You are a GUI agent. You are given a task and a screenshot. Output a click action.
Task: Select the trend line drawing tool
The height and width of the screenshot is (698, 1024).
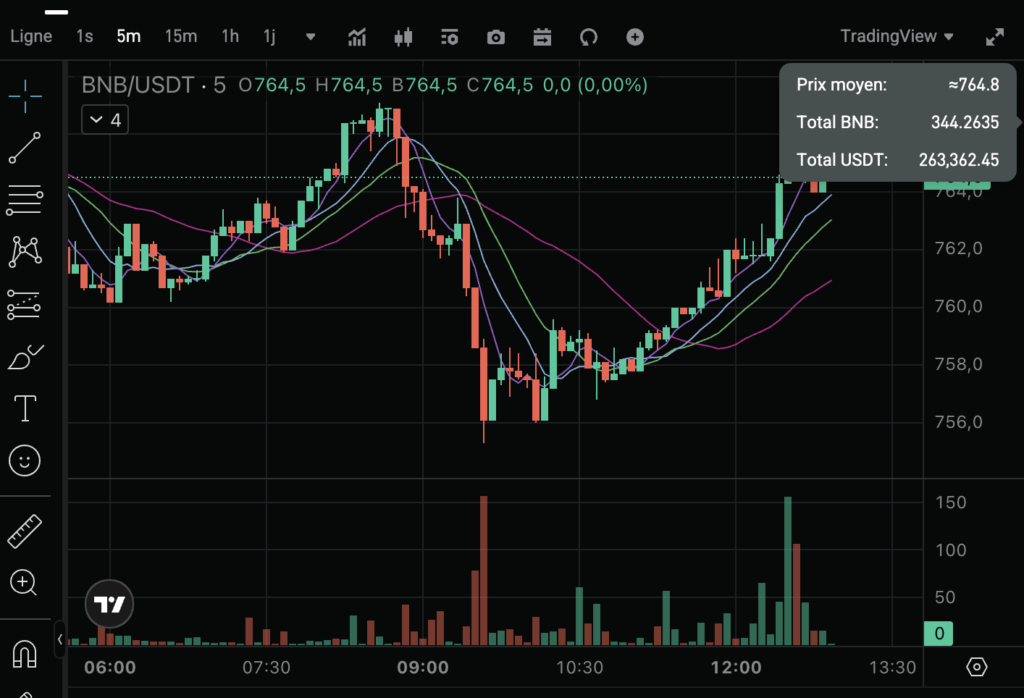[x=23, y=149]
